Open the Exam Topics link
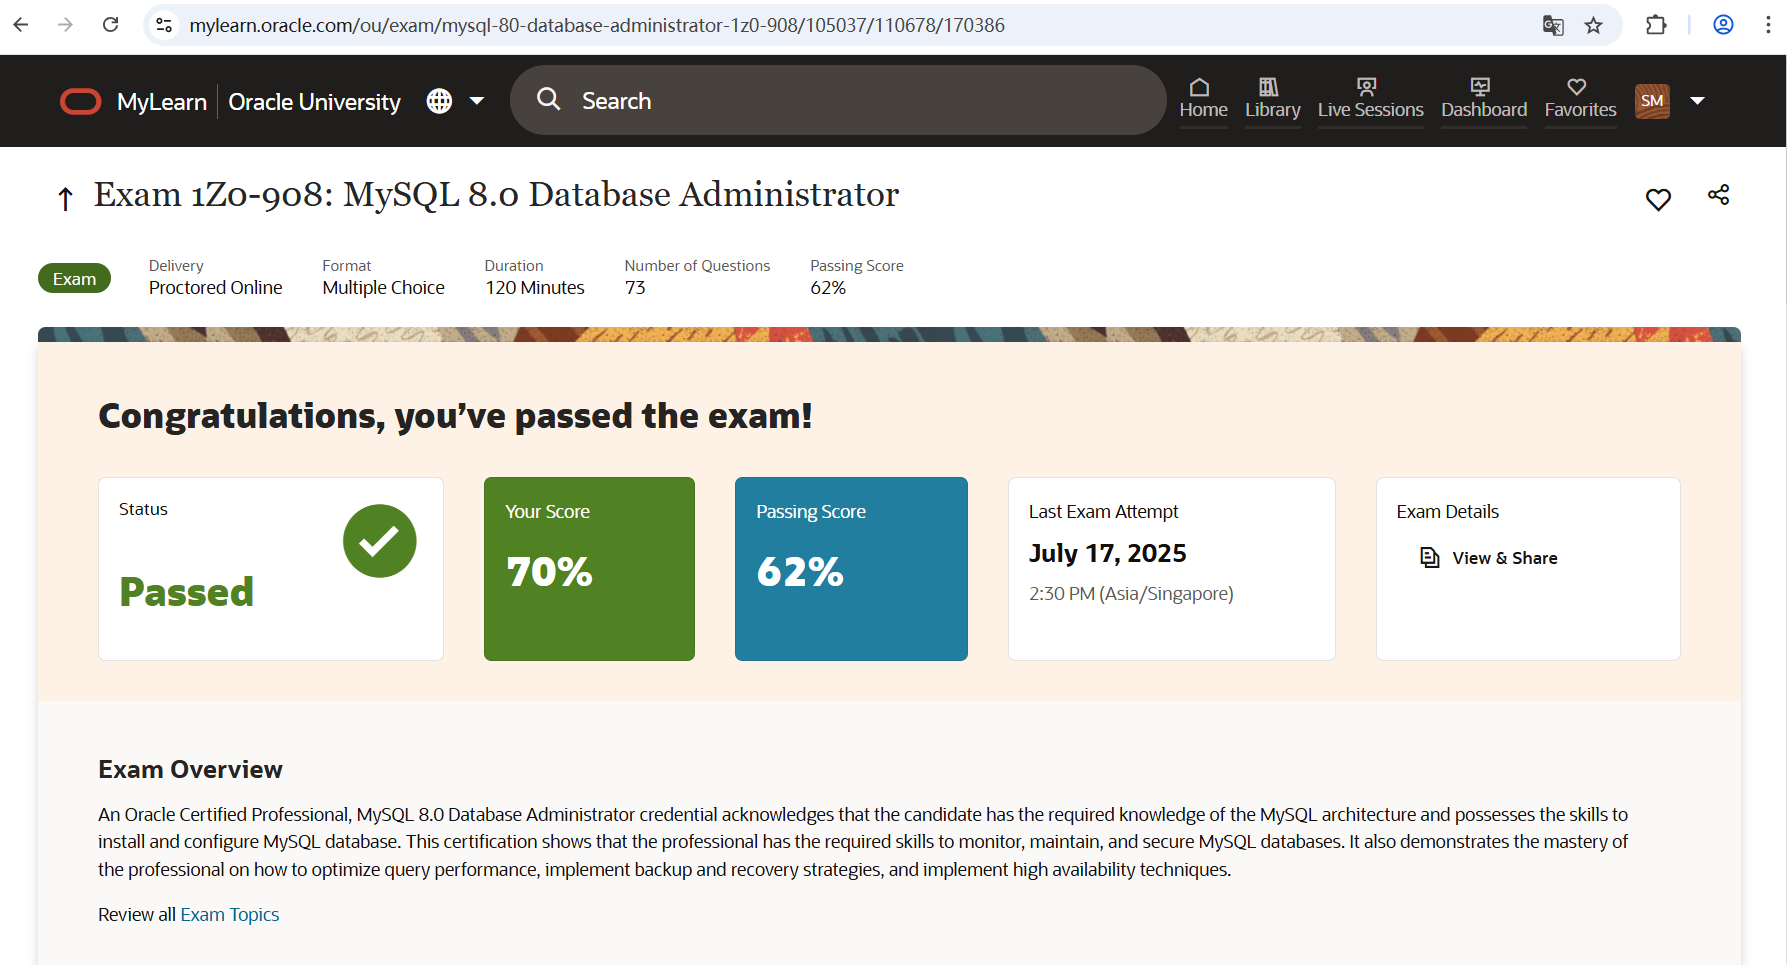The width and height of the screenshot is (1787, 965). (229, 914)
